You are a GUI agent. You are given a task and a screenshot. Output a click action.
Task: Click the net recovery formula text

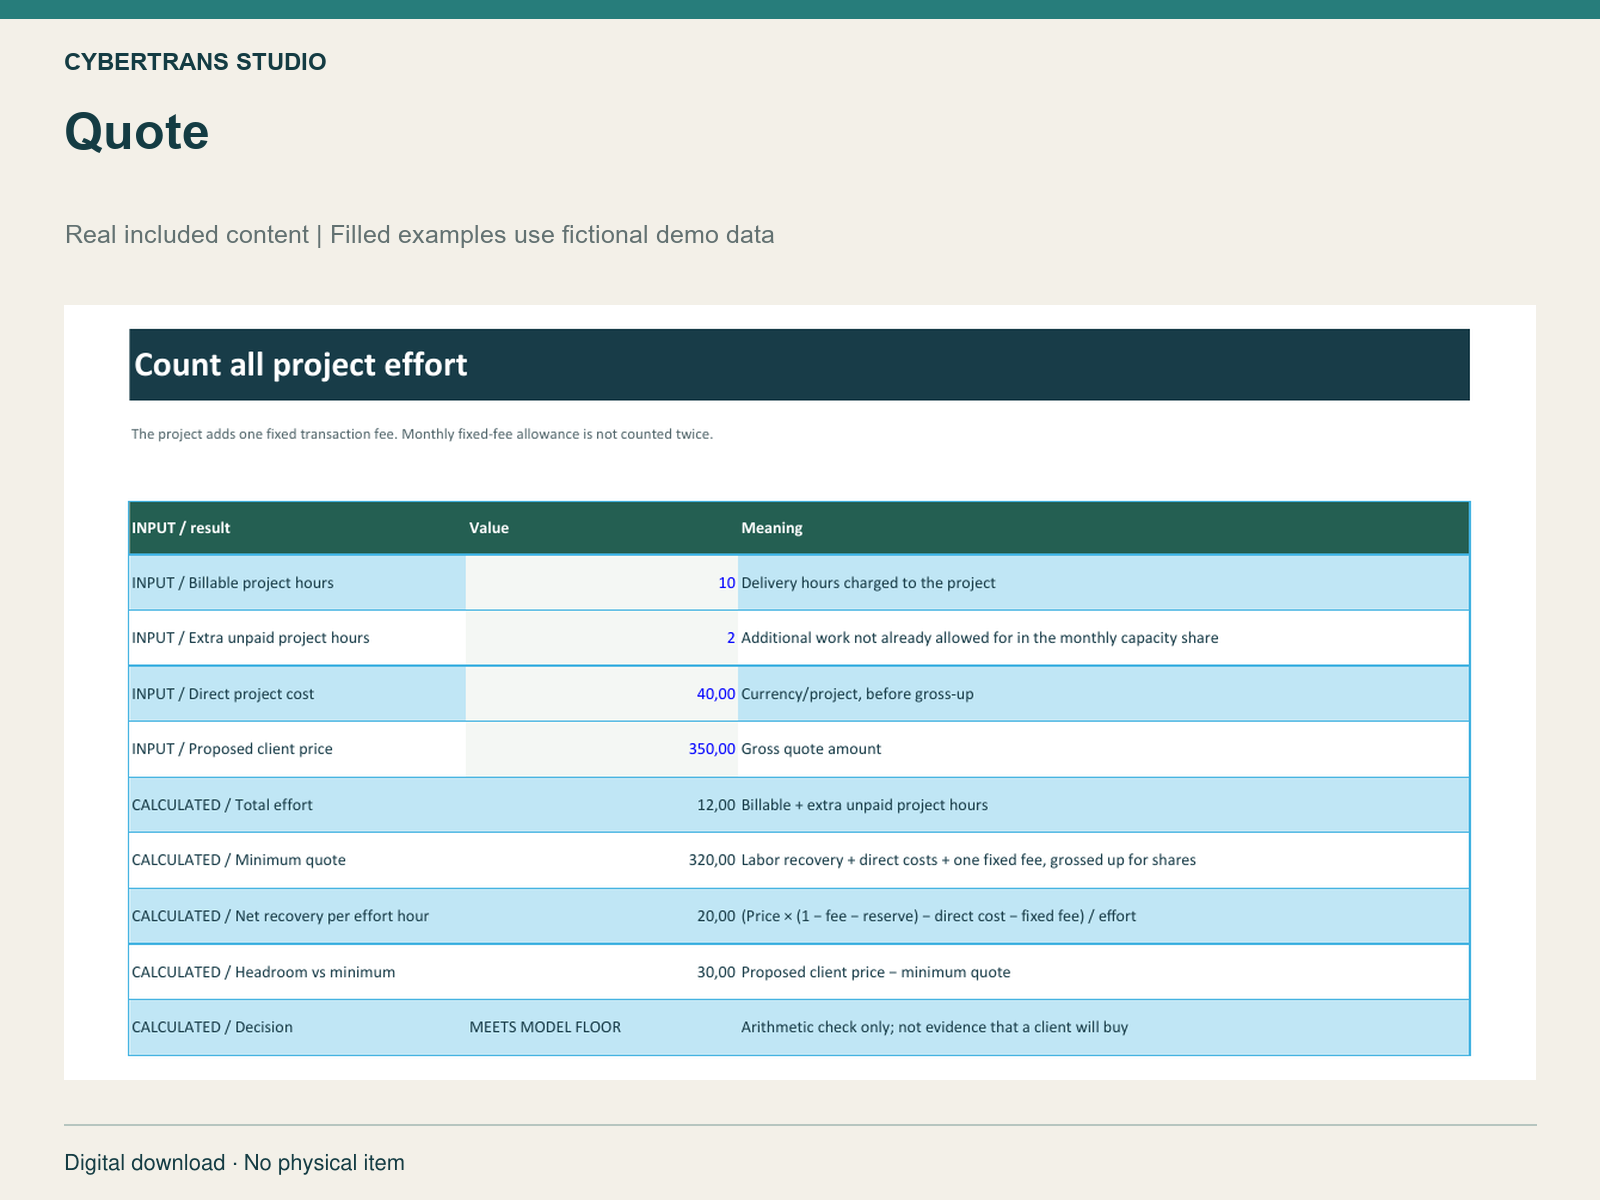[x=938, y=916]
